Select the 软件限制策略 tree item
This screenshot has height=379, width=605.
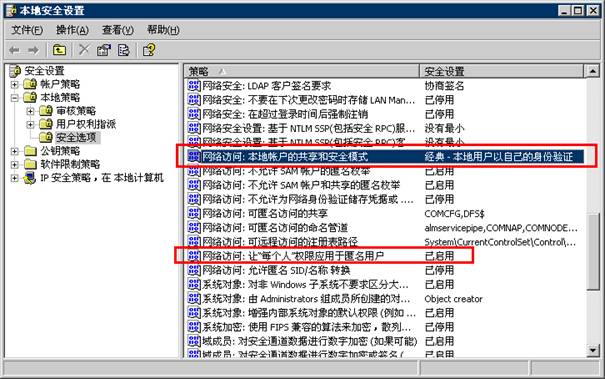pyautogui.click(x=71, y=164)
